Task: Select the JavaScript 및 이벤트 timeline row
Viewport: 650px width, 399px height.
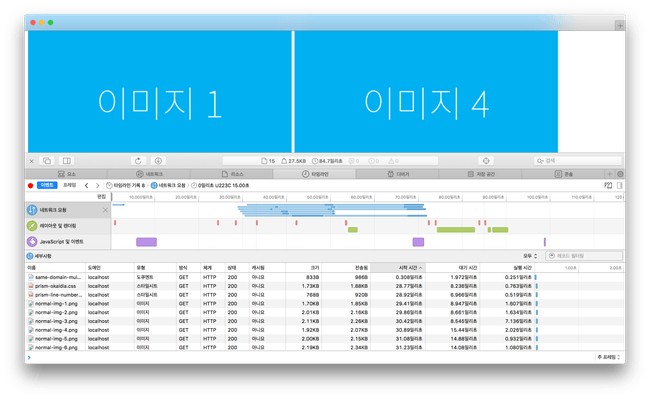Action: point(68,242)
